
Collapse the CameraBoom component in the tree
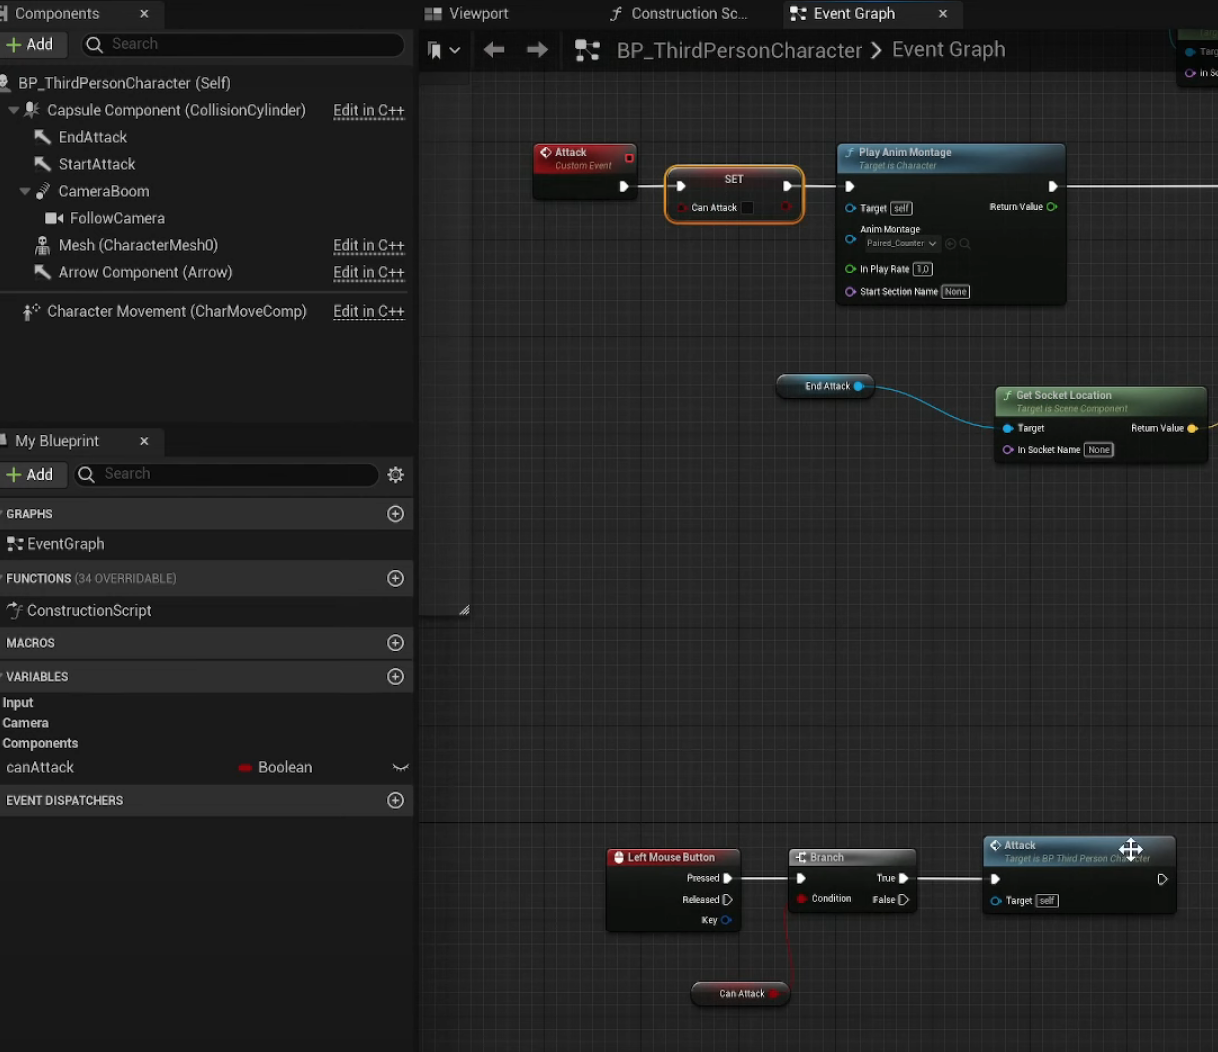point(23,190)
